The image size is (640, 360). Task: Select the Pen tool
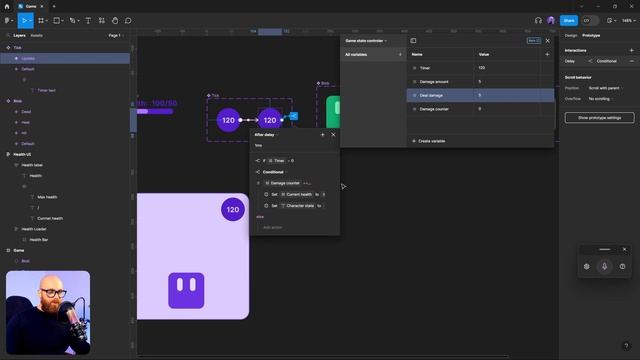coord(72,20)
